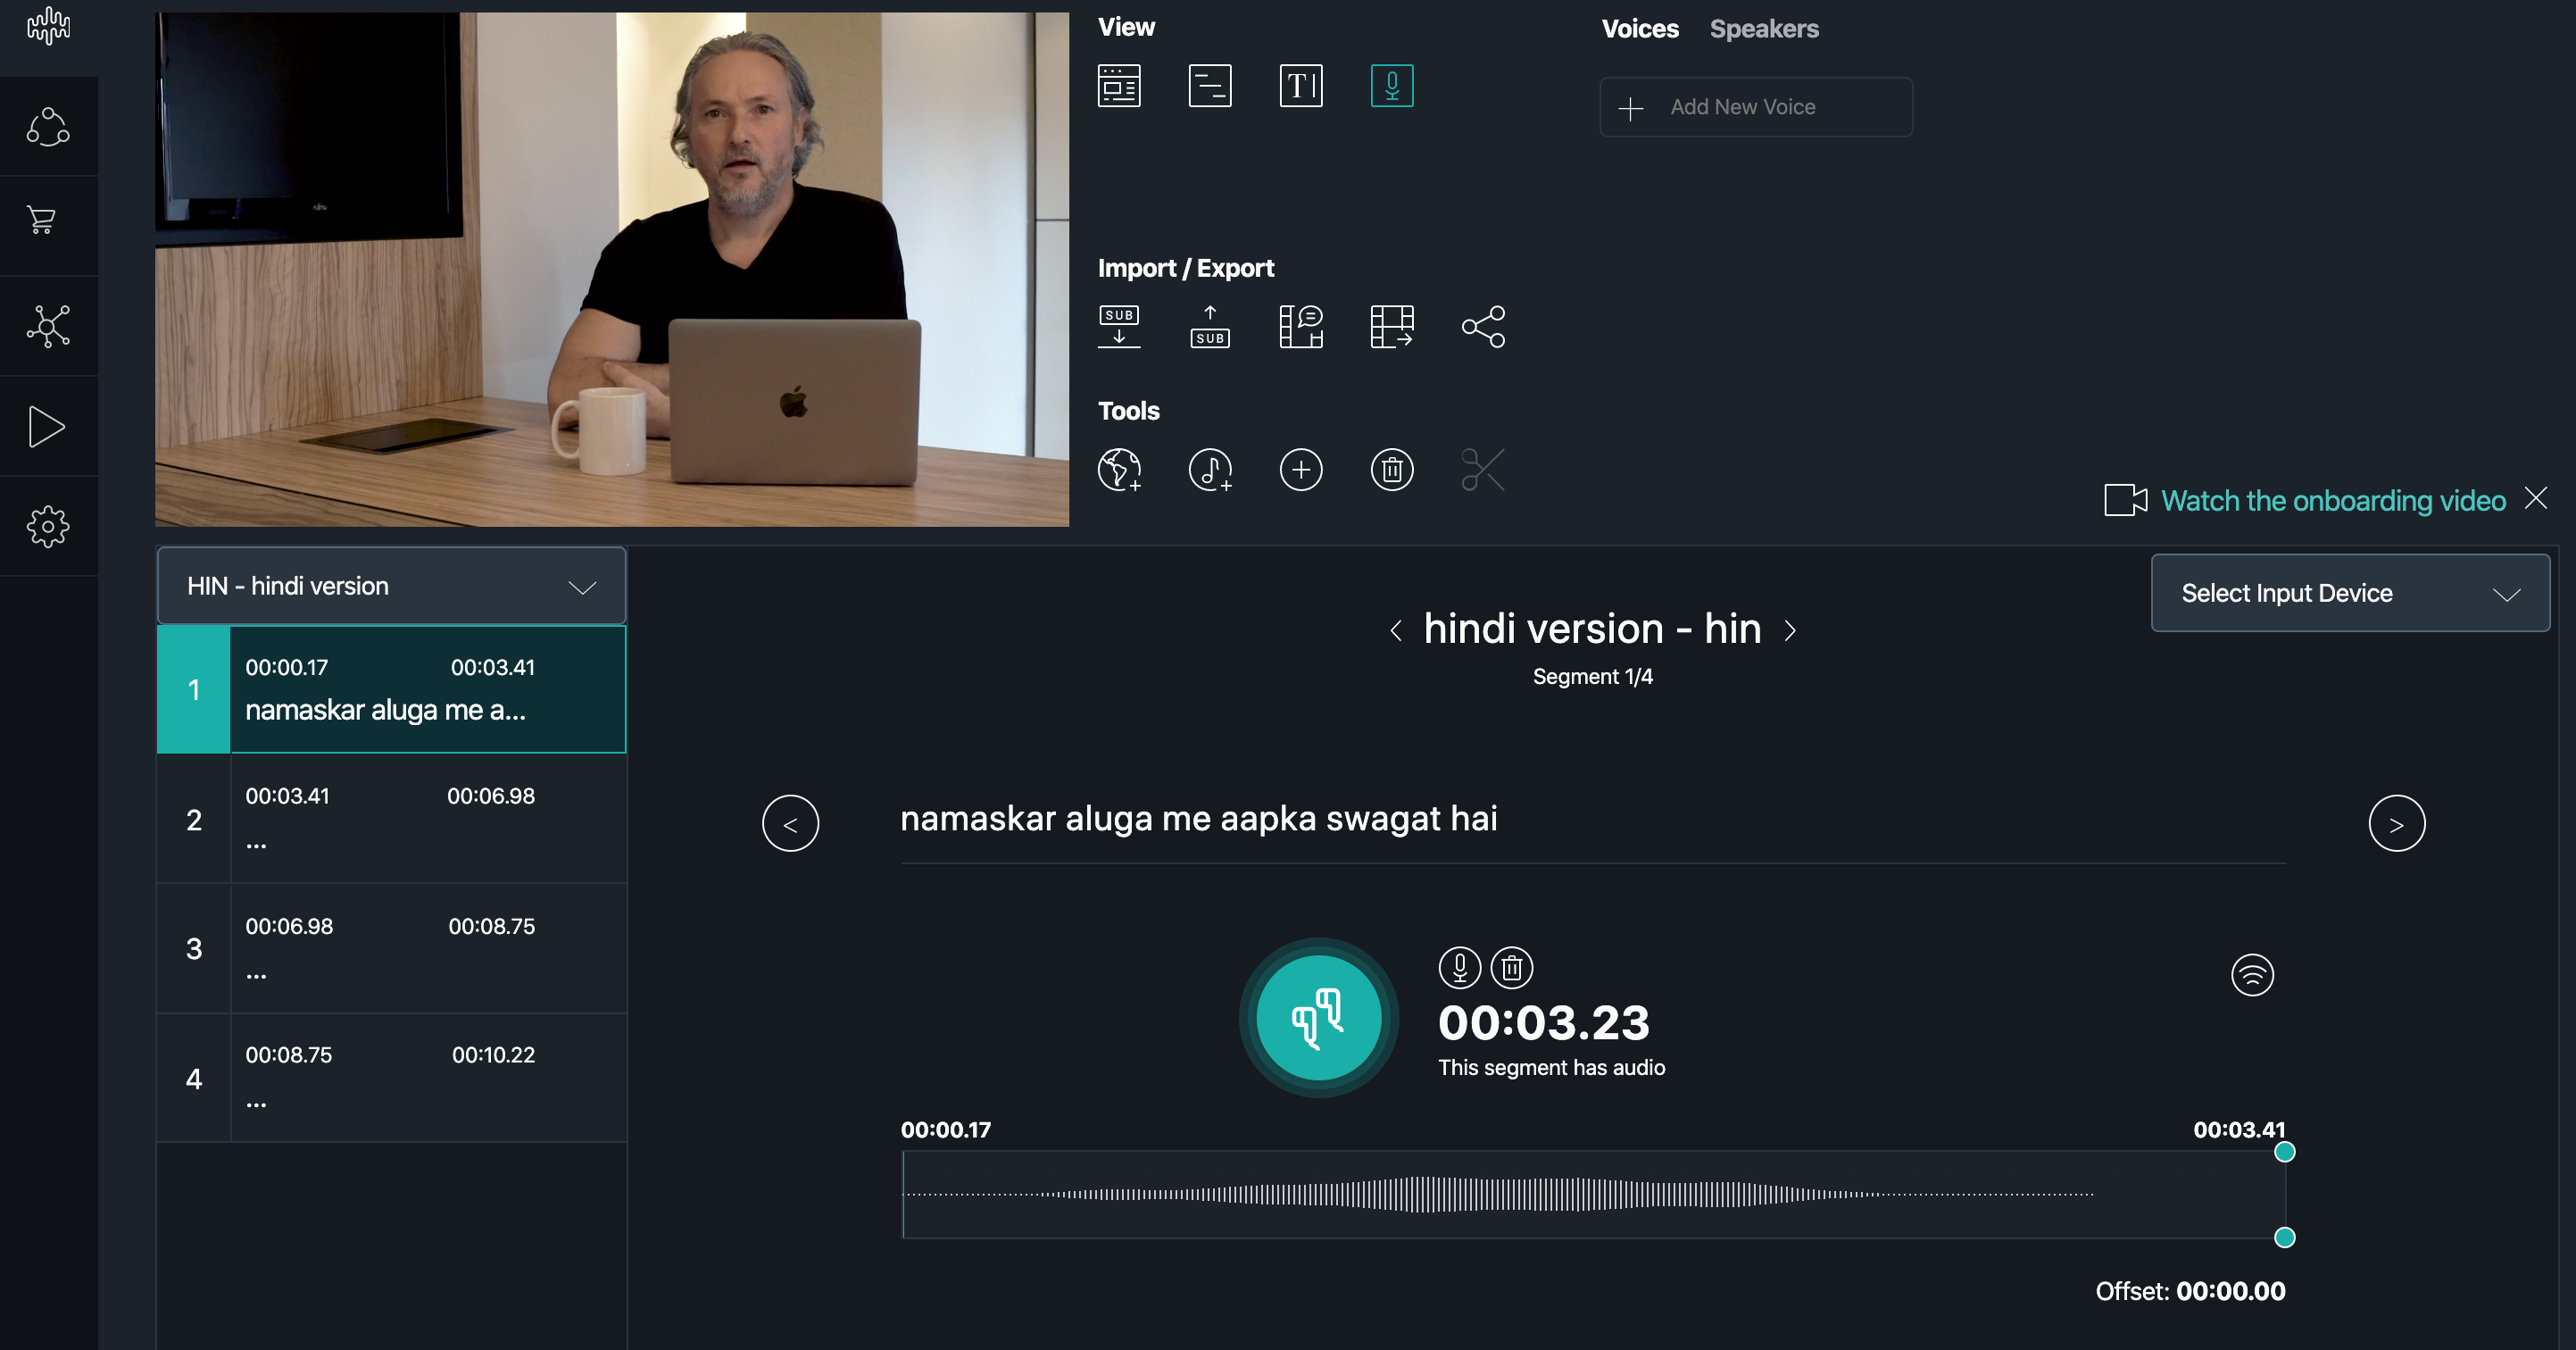Click the upper teal handle on waveform end
The width and height of the screenshot is (2576, 1350).
coord(2284,1152)
